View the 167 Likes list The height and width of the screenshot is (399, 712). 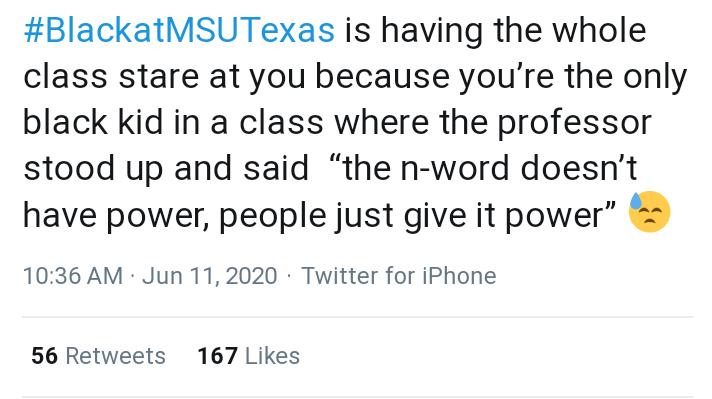(x=248, y=355)
